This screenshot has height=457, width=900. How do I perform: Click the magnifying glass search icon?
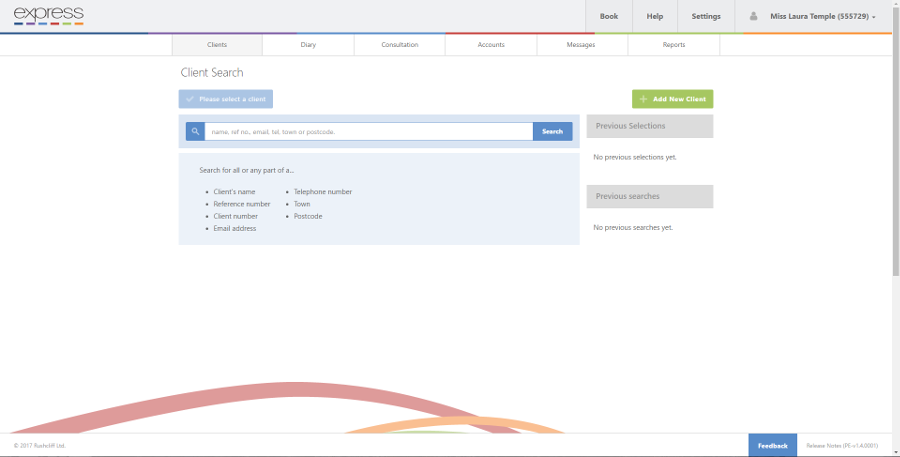click(x=195, y=131)
